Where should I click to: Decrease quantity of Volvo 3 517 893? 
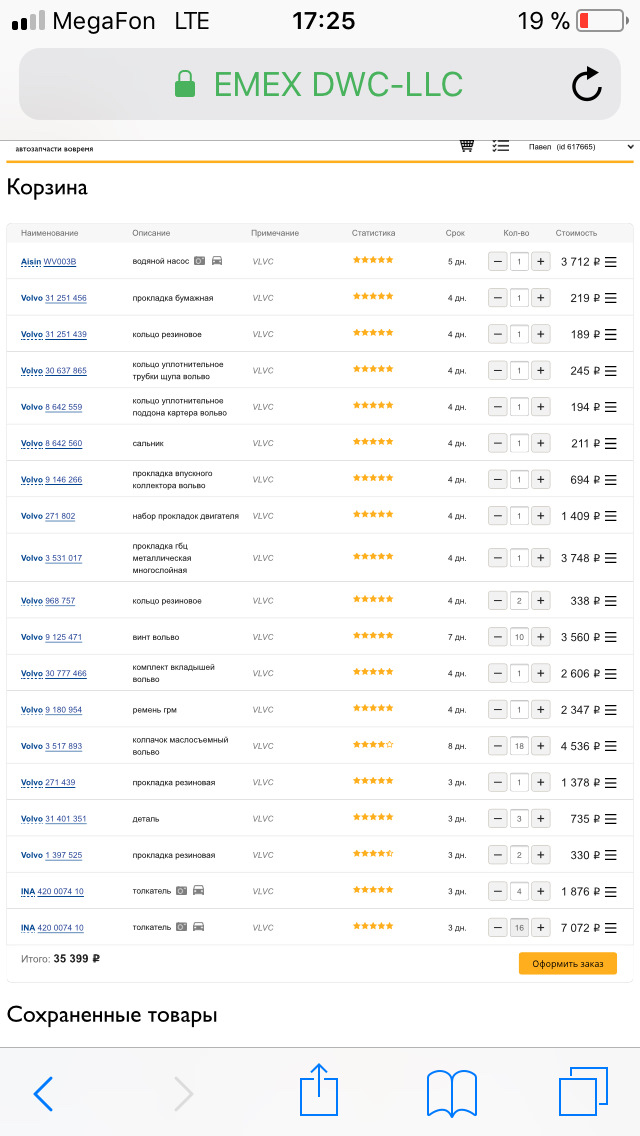click(497, 746)
